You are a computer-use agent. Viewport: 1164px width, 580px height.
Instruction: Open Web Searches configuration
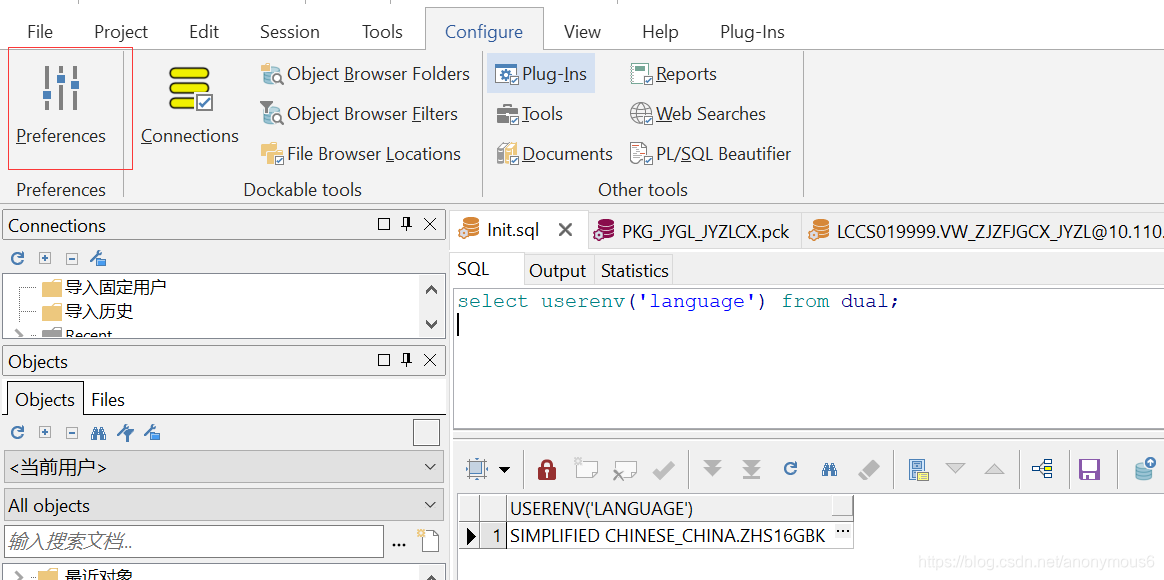coord(698,114)
